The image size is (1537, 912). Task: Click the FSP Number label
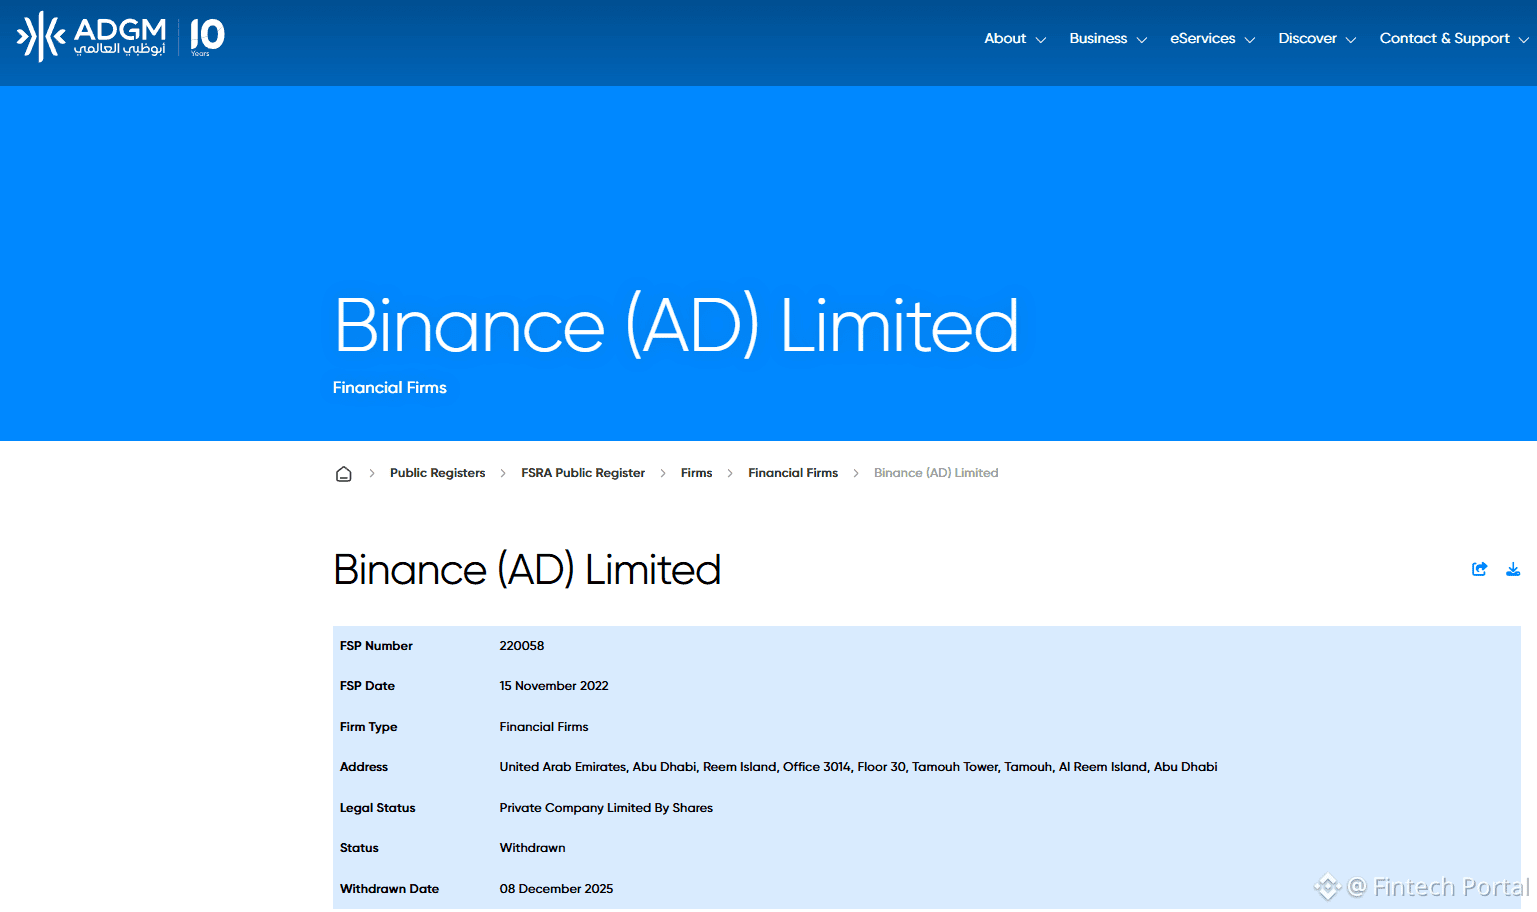[376, 646]
